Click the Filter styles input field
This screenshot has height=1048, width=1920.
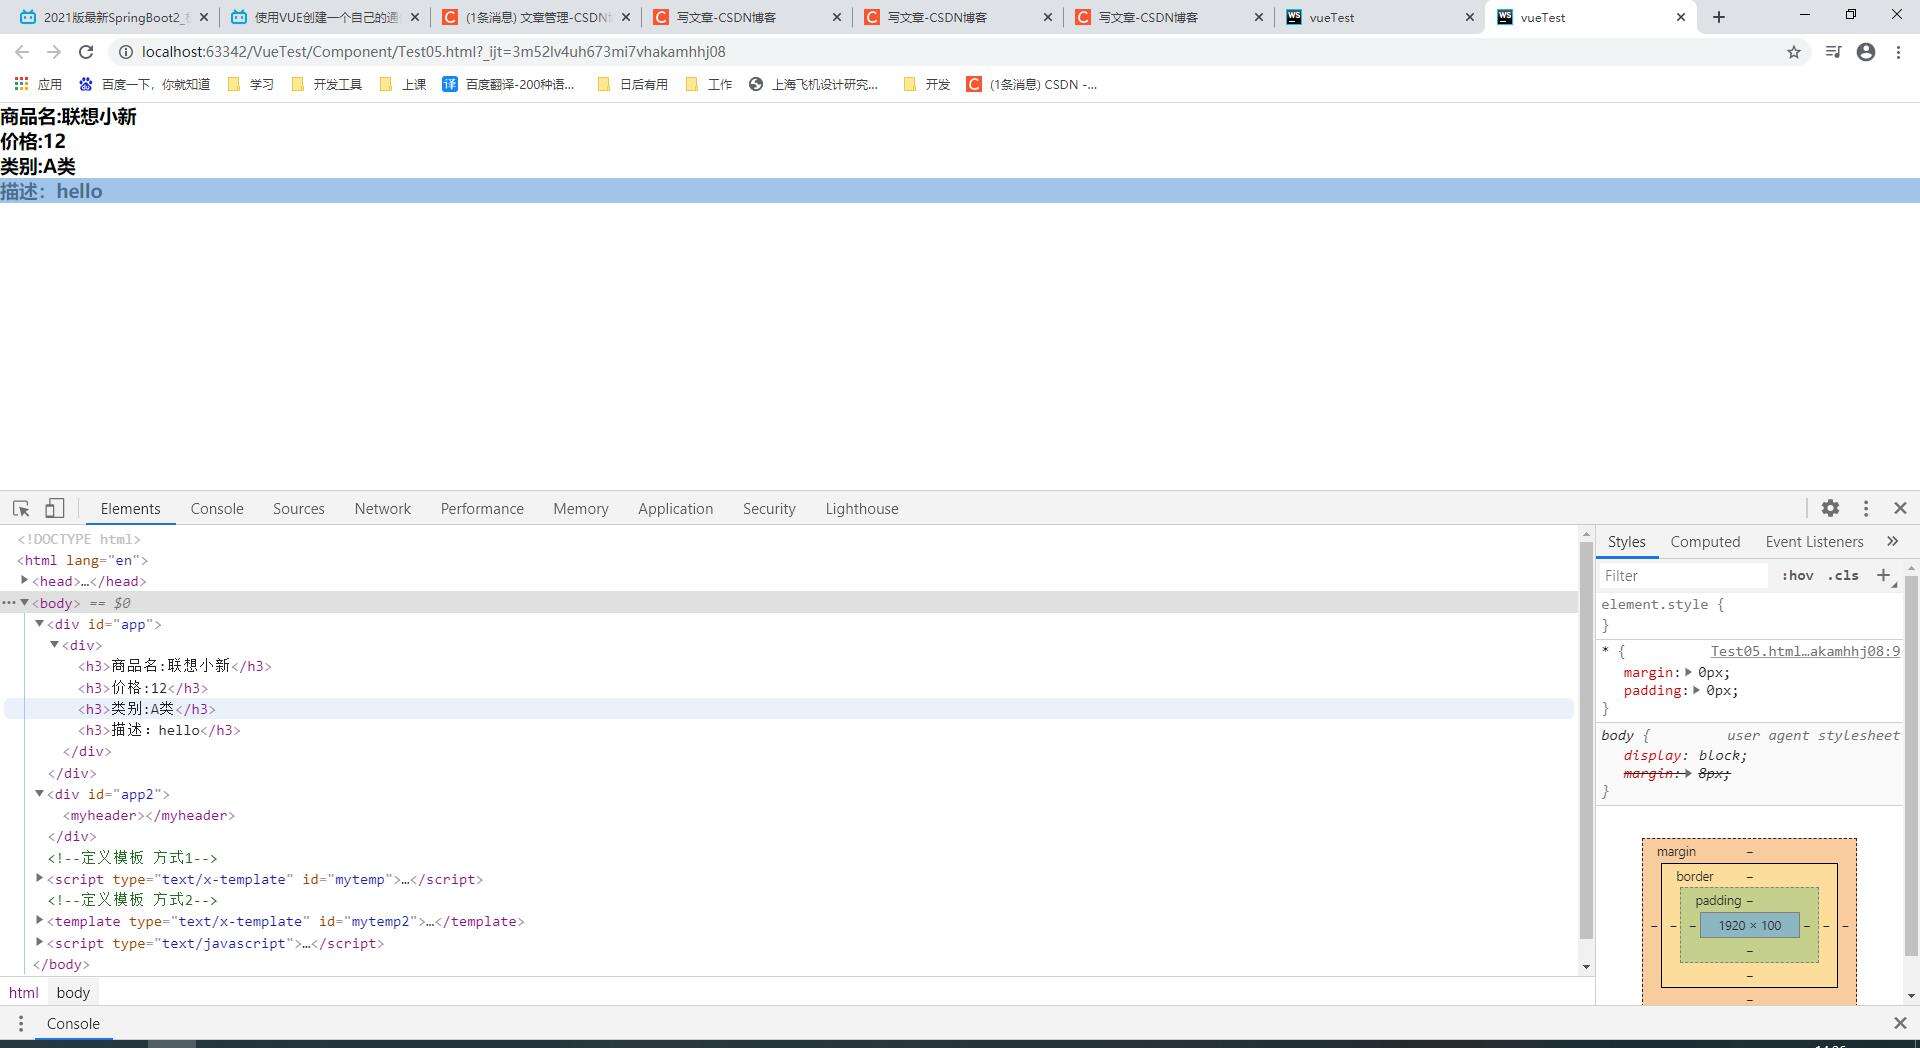(x=1682, y=575)
